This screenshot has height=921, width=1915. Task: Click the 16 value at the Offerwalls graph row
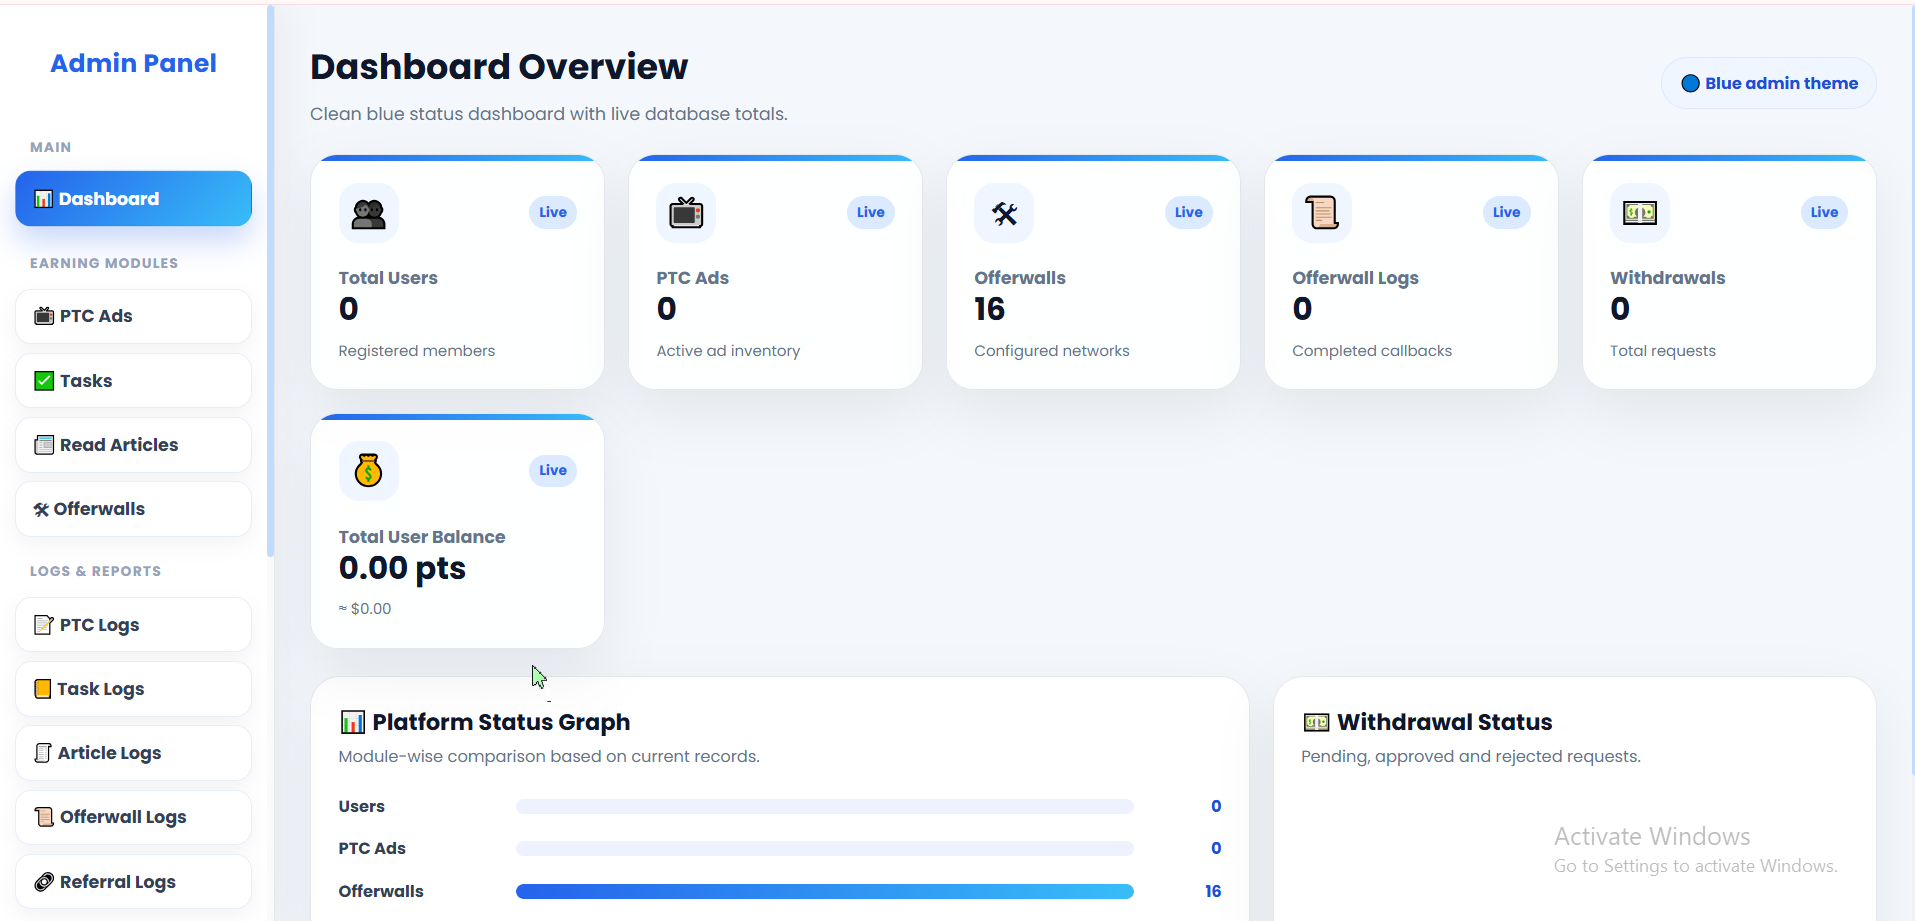(x=1213, y=891)
